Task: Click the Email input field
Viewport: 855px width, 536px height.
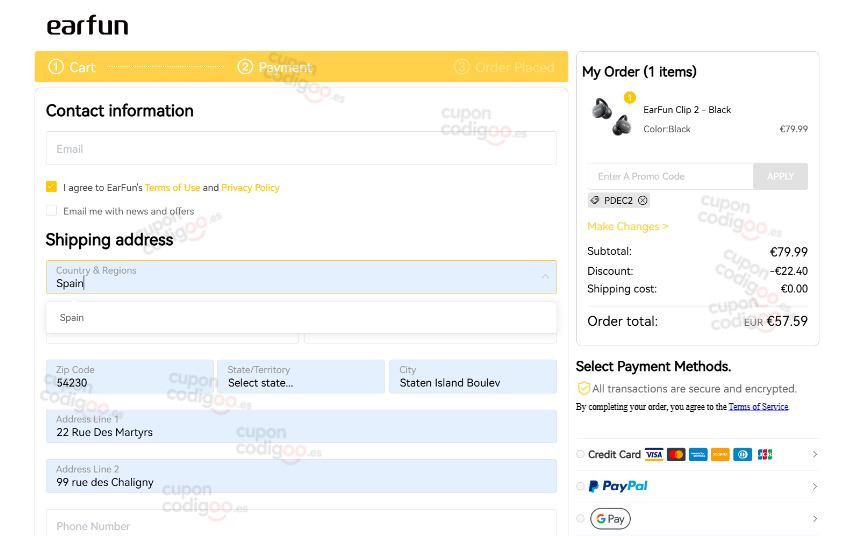Action: (x=301, y=148)
